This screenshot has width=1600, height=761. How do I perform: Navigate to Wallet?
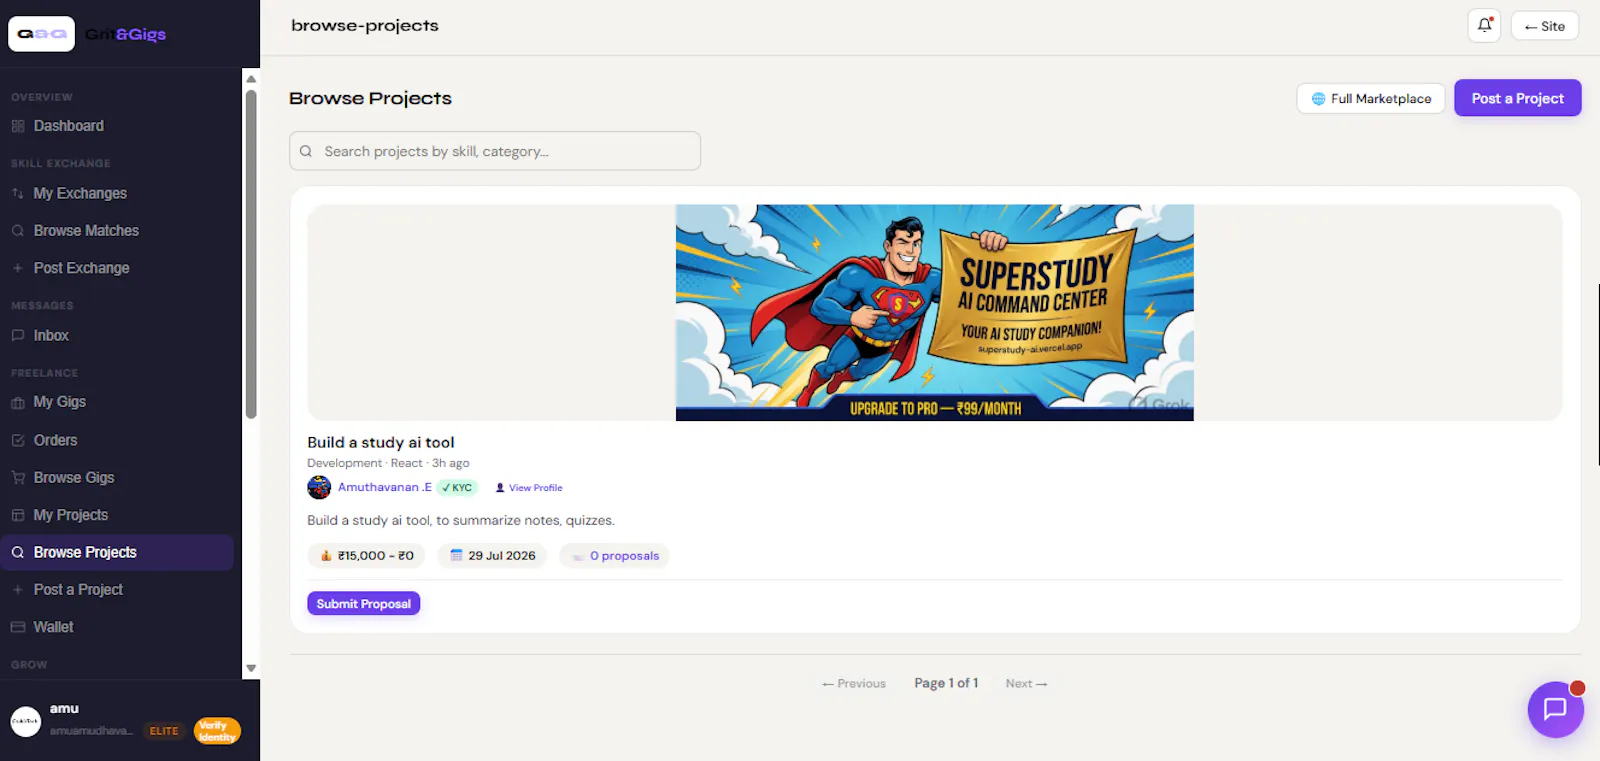[117, 627]
